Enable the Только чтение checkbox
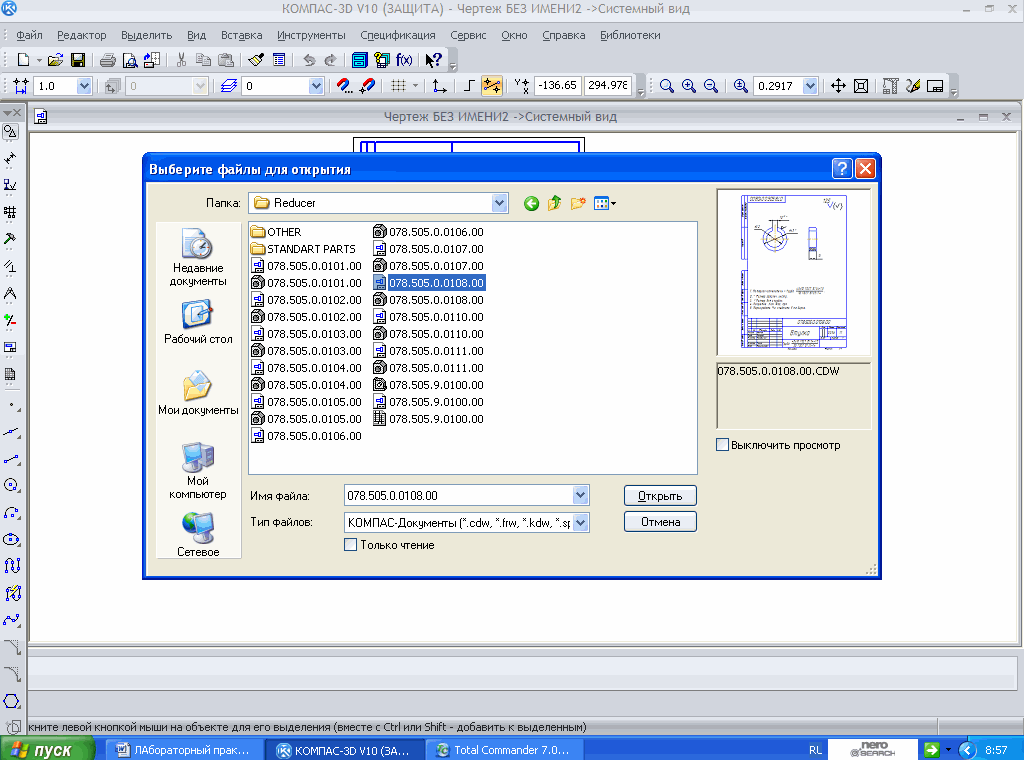 click(351, 545)
